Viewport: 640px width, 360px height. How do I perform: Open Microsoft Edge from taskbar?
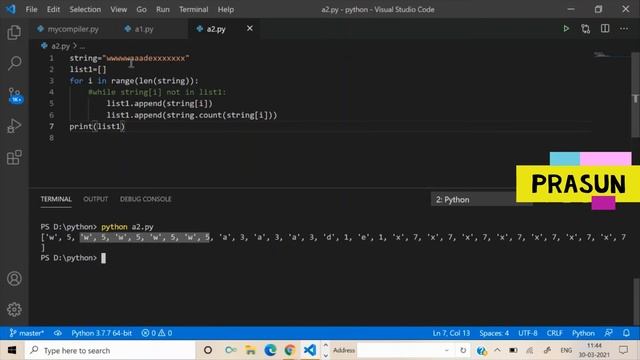(x=270, y=350)
